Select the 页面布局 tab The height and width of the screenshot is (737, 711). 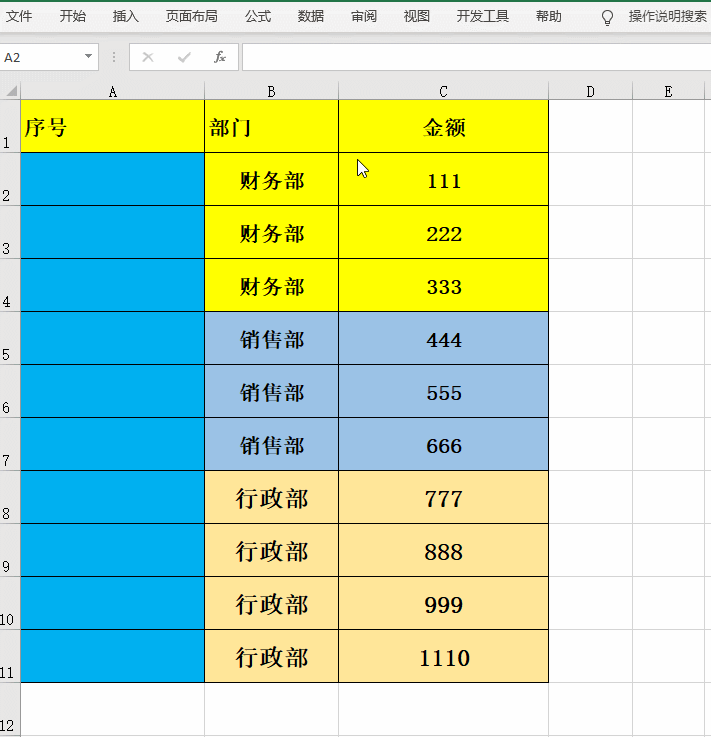coord(191,16)
